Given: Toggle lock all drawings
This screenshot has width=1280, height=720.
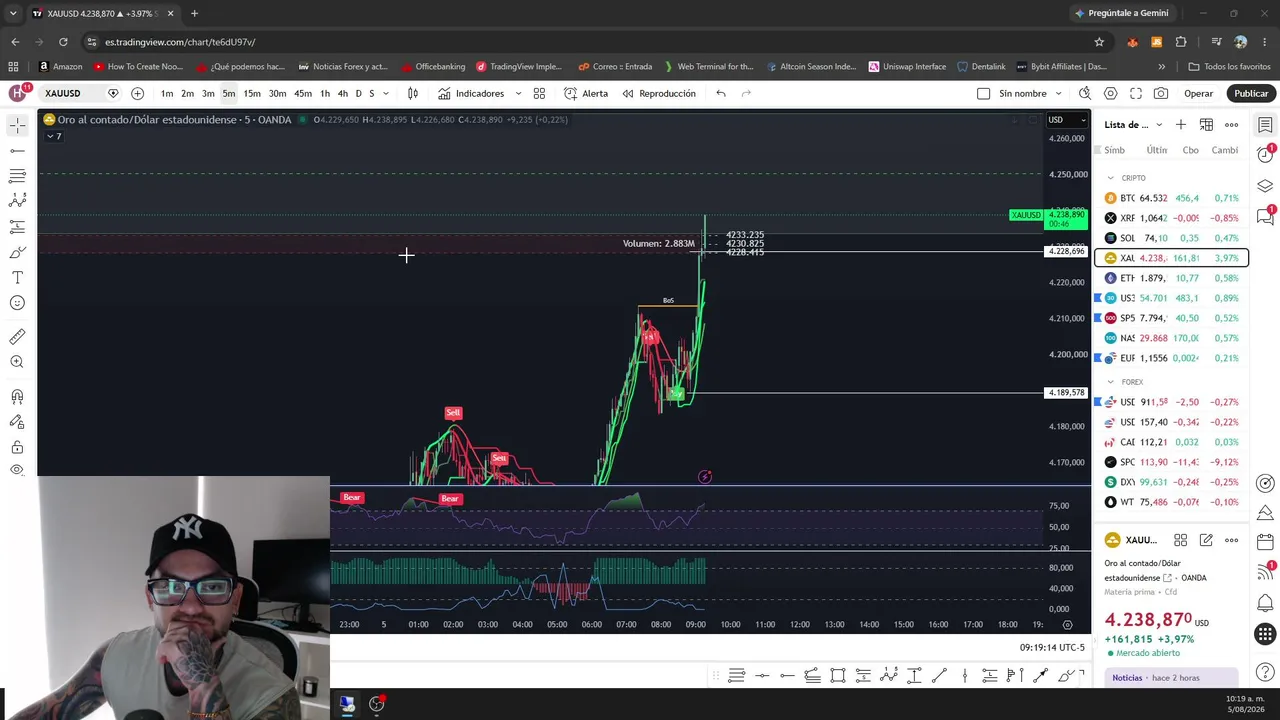Looking at the screenshot, I should coord(17,447).
